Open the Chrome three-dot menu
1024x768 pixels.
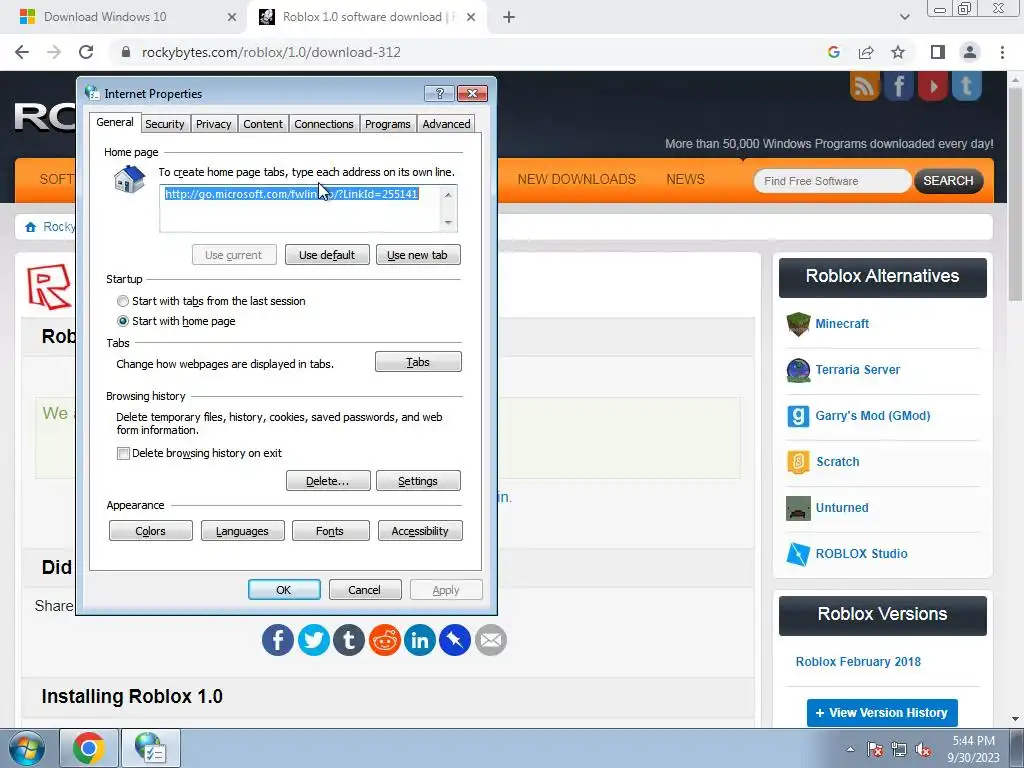1002,52
